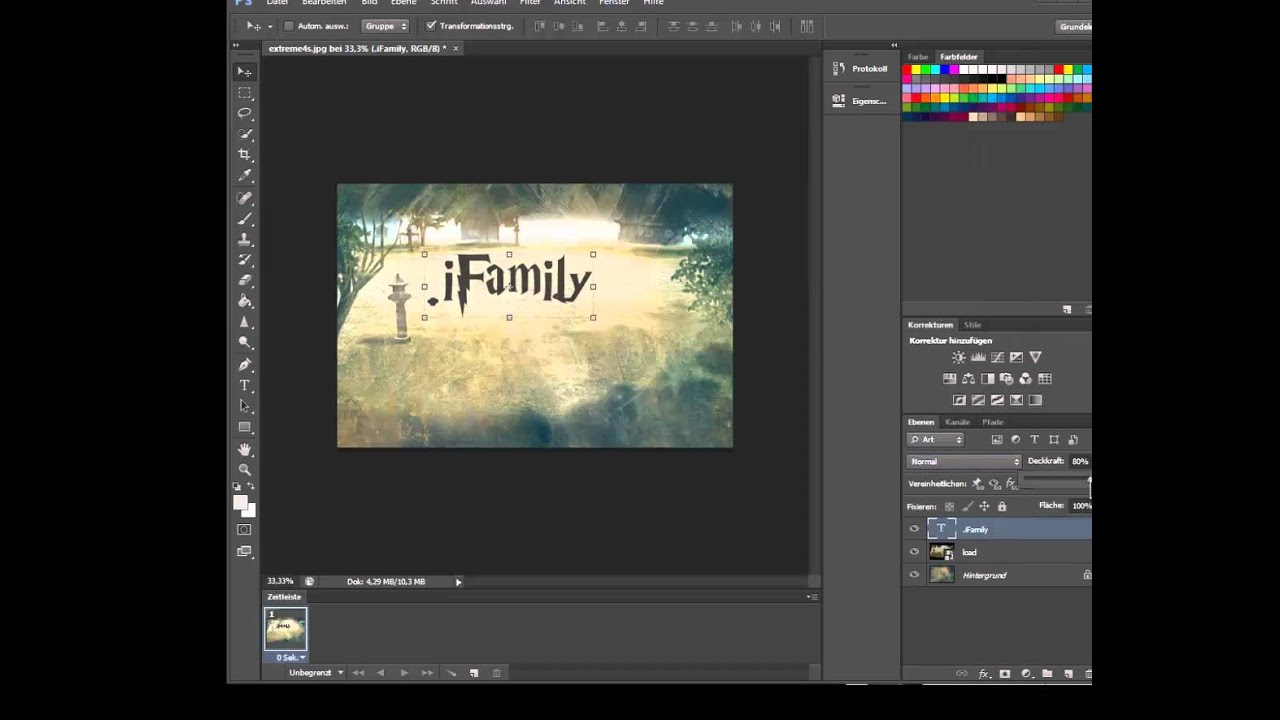Screen dimensions: 1280x720
Task: Open the Bearbeiten menu
Action: (x=324, y=3)
